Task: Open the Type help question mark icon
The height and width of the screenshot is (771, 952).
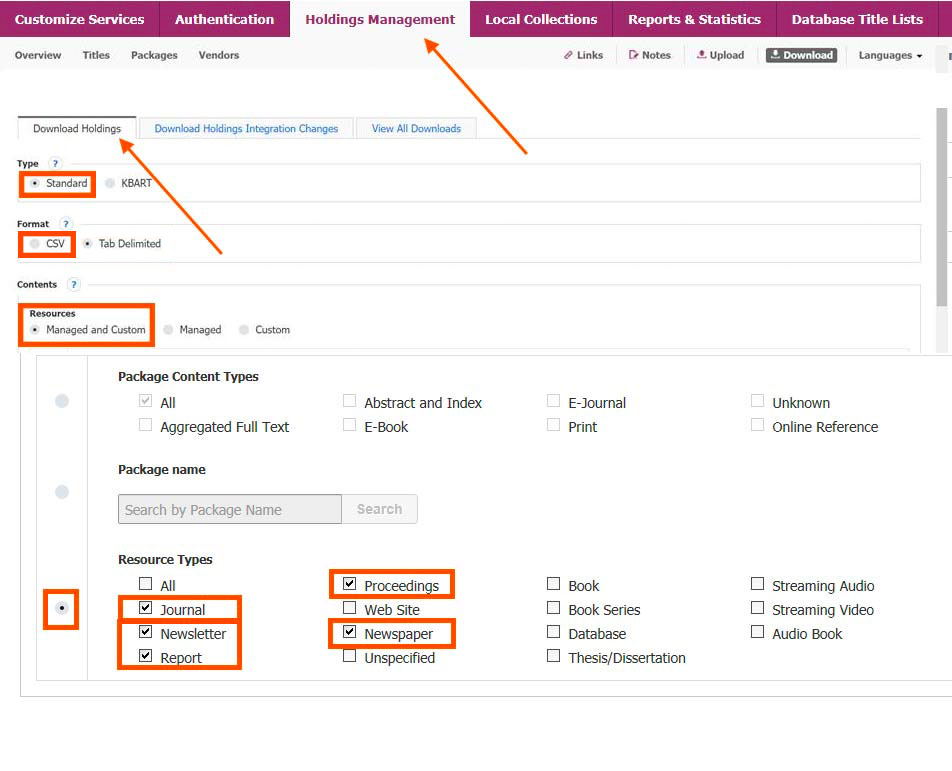Action: (55, 163)
